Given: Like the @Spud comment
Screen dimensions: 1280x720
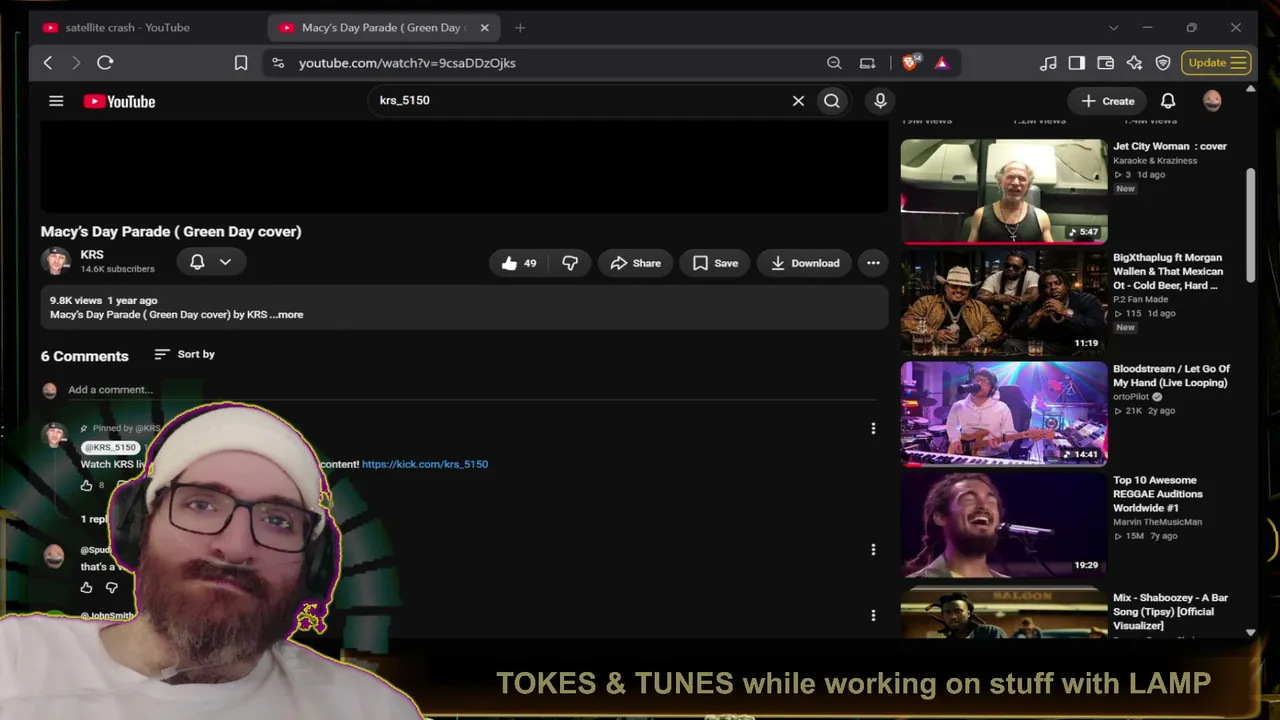Looking at the screenshot, I should [86, 587].
